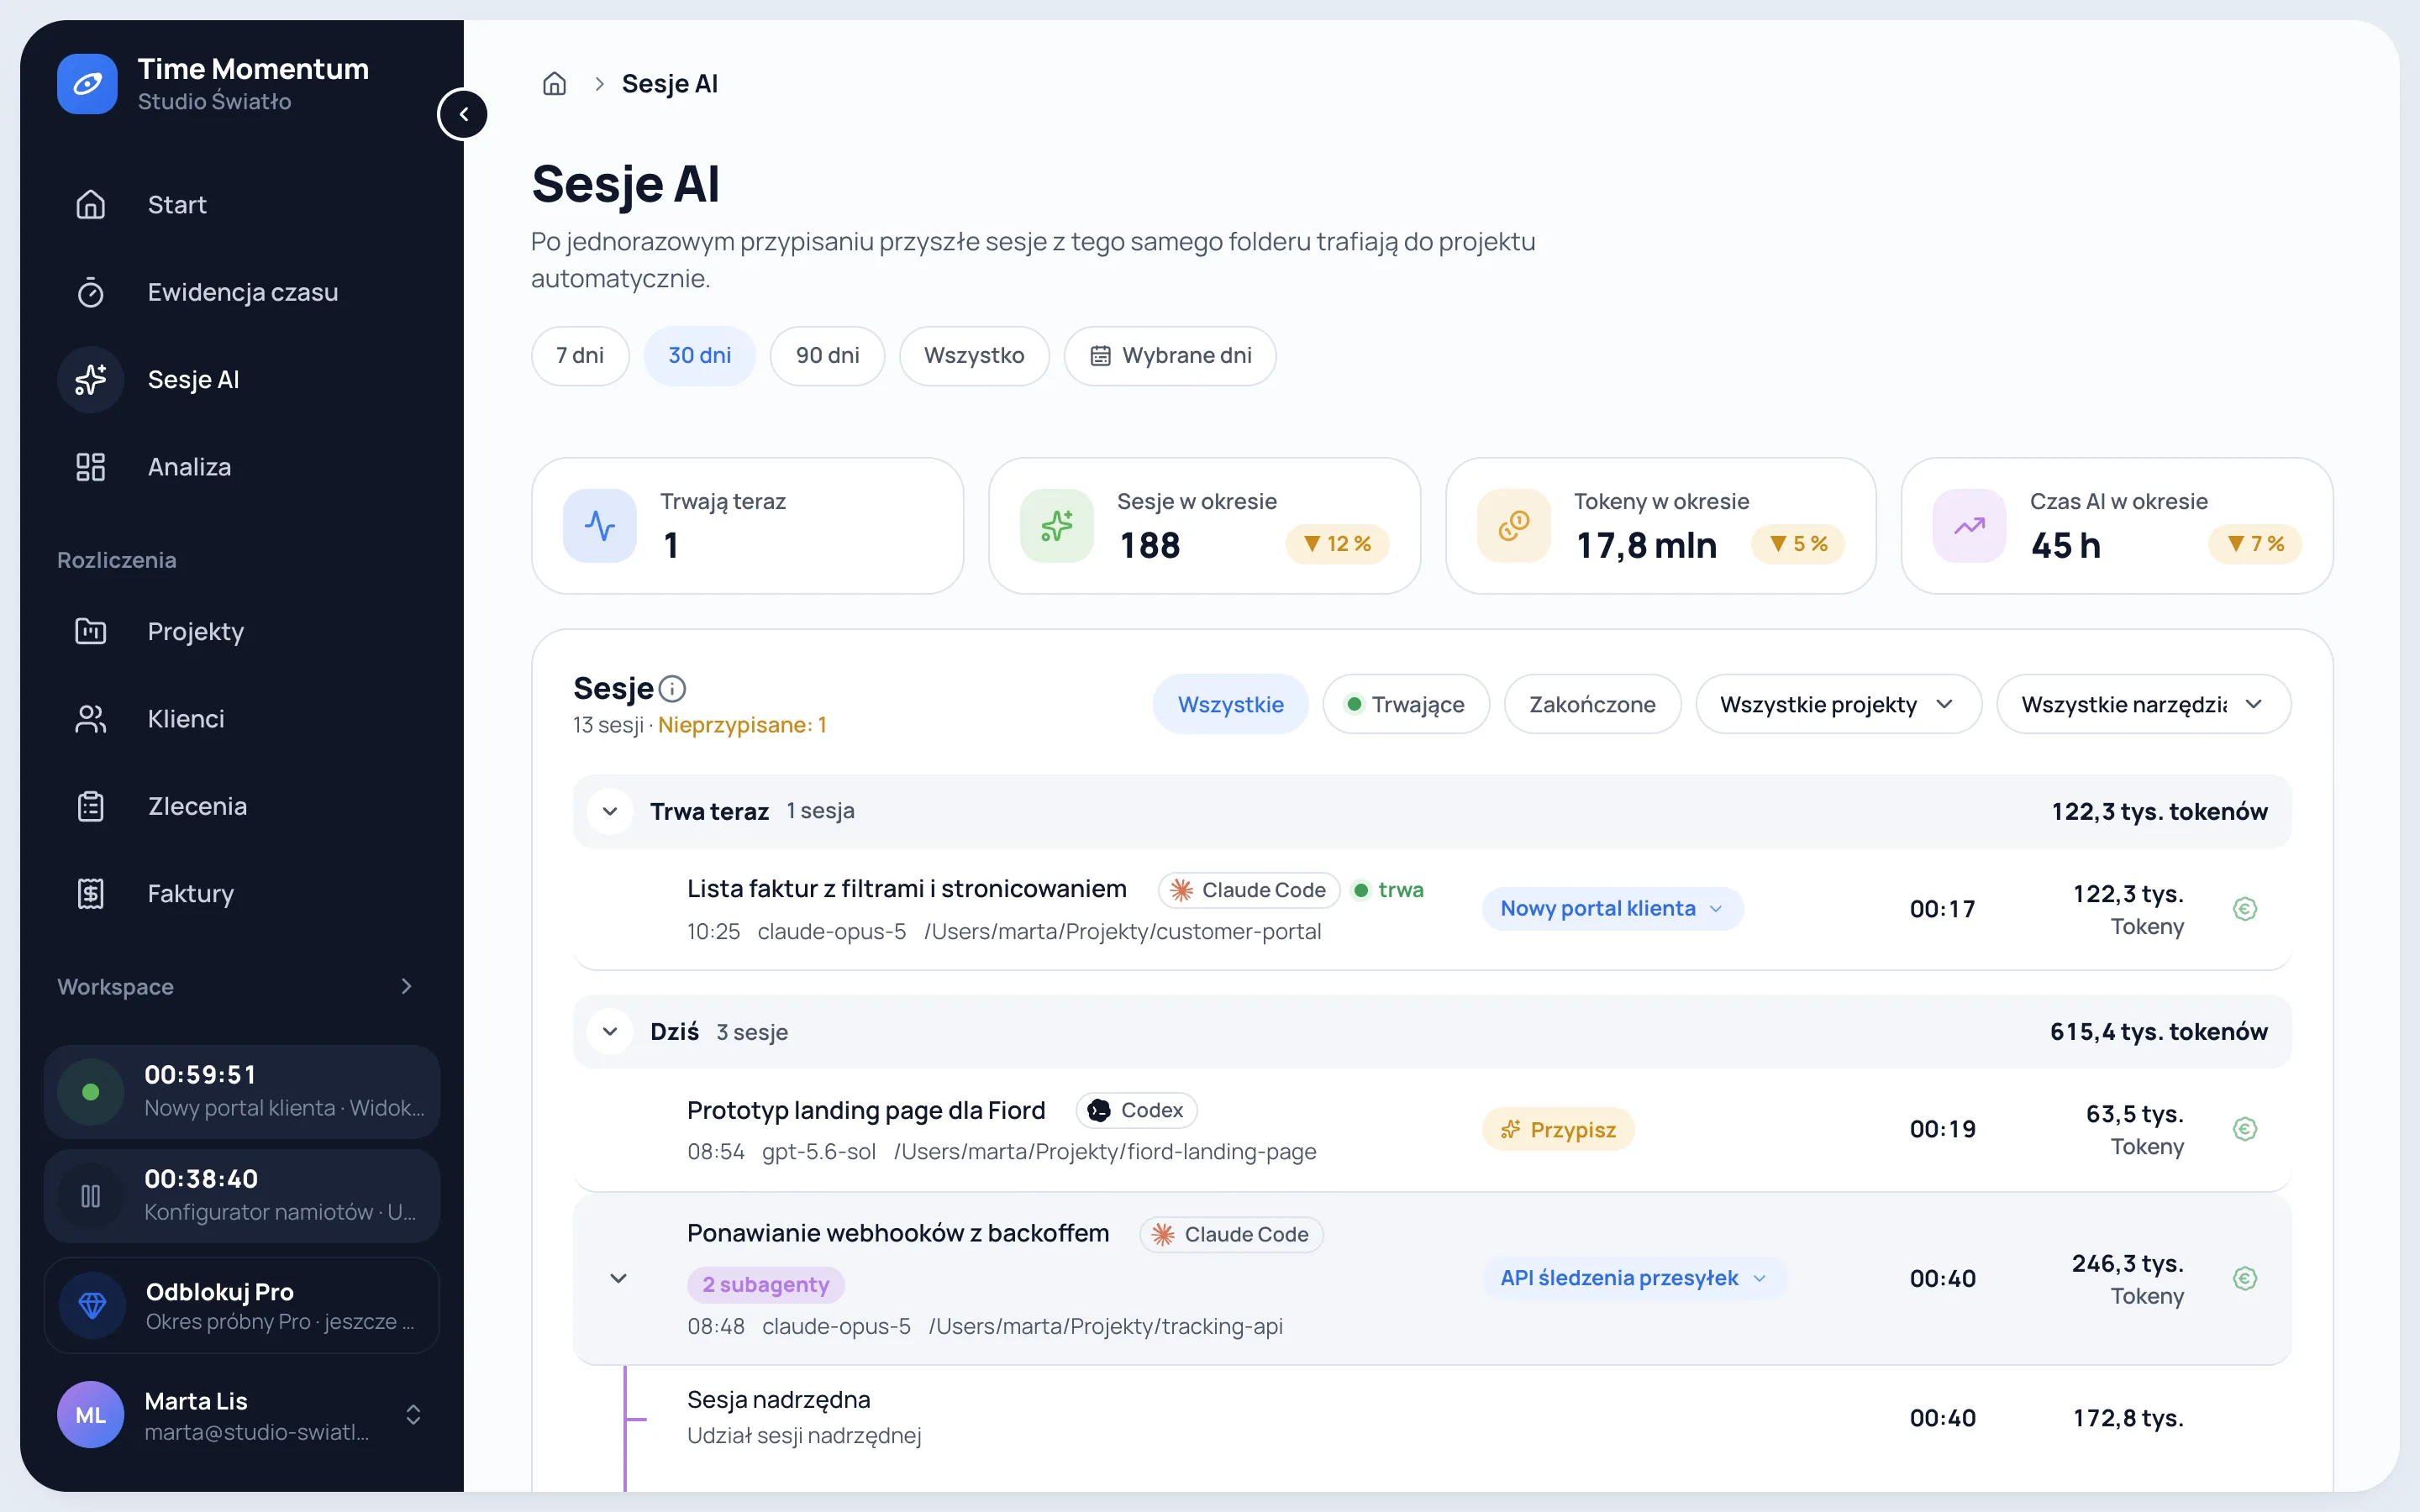Screen dimensions: 2420x1512
Task: Select the 90 dni period
Action: pos(828,356)
